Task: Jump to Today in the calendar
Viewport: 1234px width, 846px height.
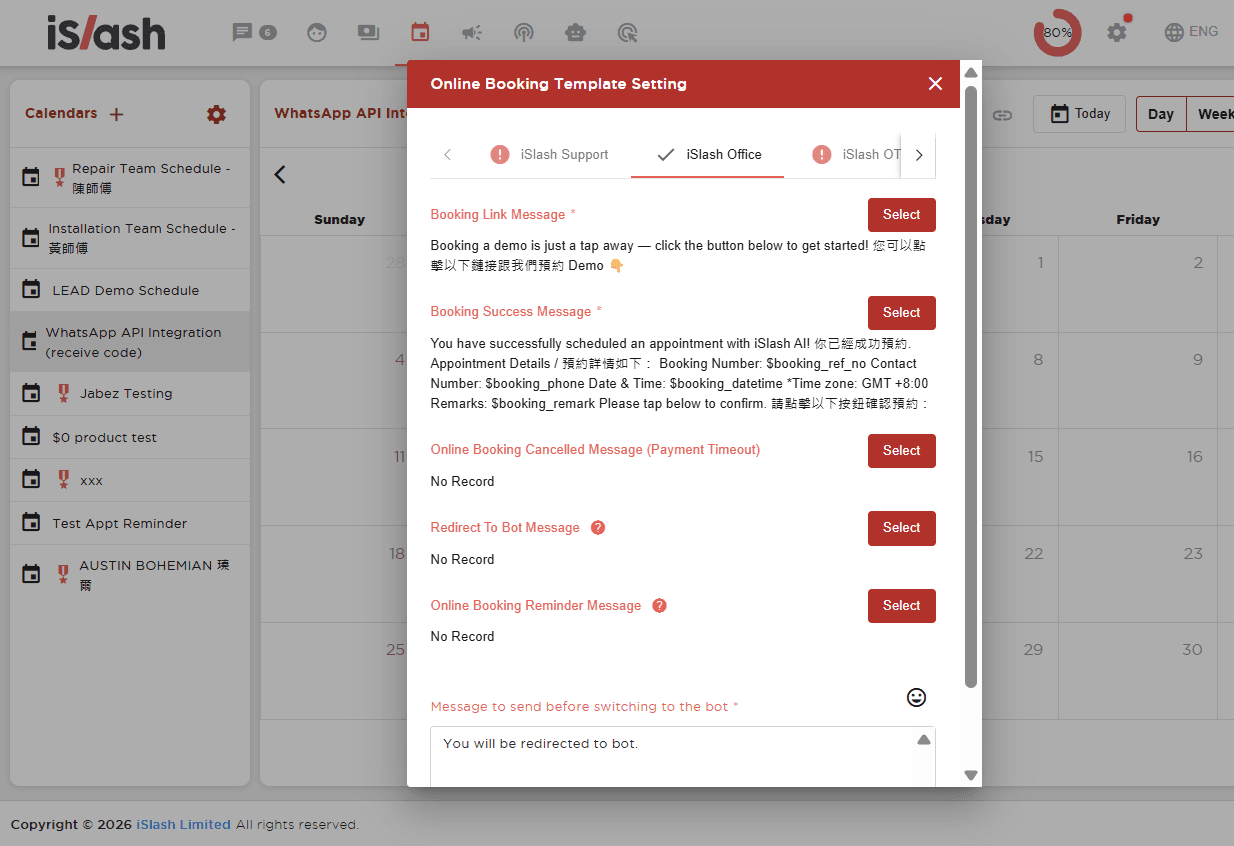Action: click(1079, 114)
